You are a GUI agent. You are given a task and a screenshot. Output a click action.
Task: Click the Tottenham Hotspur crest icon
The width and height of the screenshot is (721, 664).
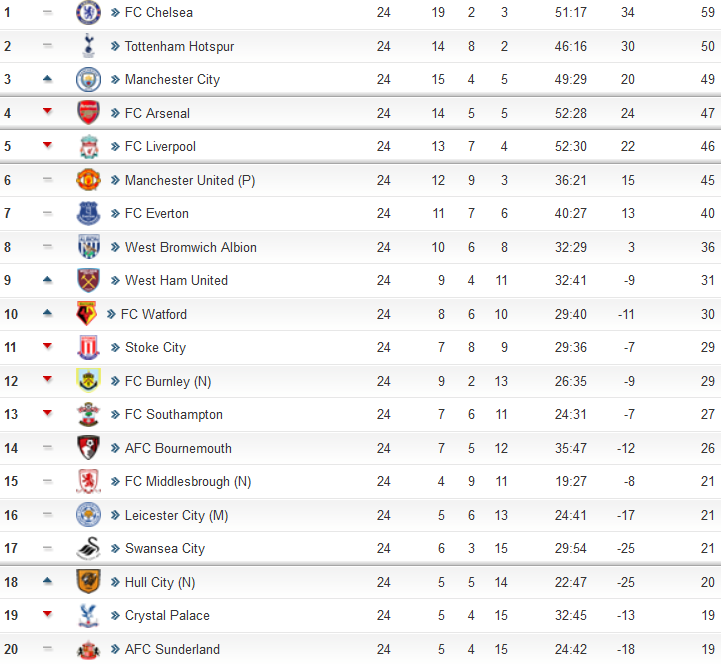[88, 46]
